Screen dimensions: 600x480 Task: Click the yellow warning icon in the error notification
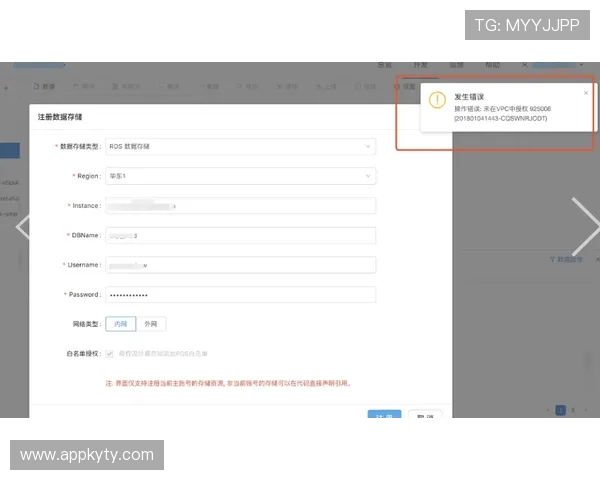click(437, 100)
